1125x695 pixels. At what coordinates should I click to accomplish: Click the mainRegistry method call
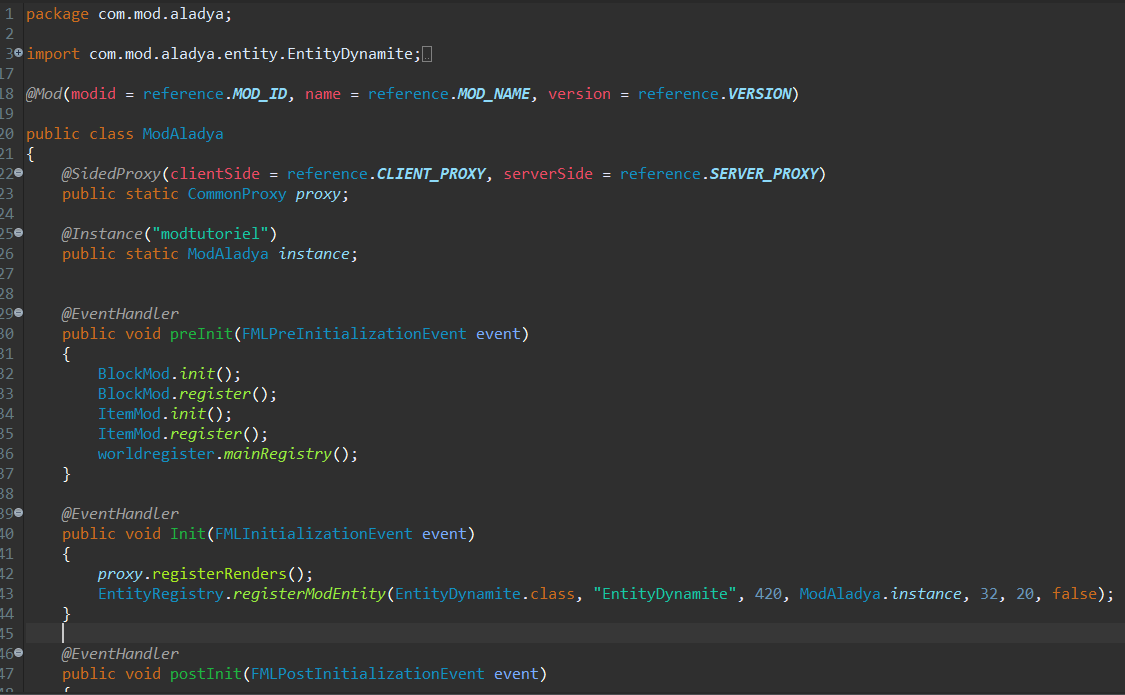pyautogui.click(x=276, y=454)
